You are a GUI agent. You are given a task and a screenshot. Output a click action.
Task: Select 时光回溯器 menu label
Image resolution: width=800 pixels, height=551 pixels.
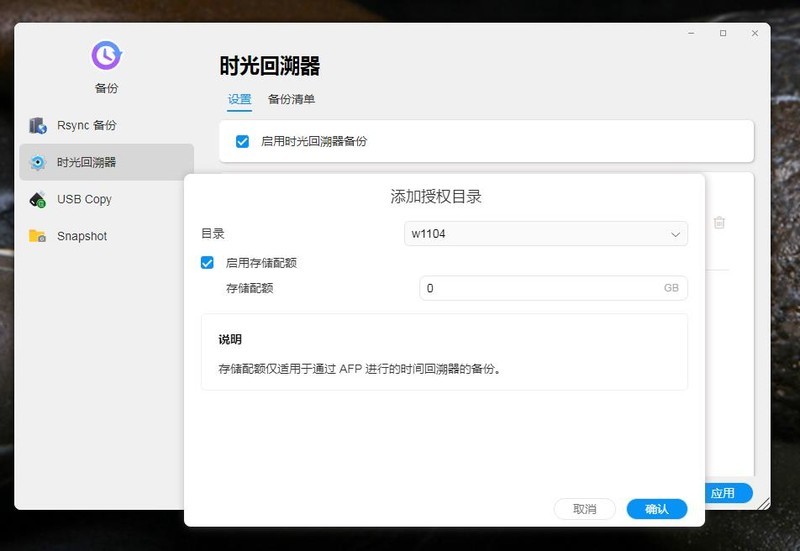pyautogui.click(x=86, y=162)
